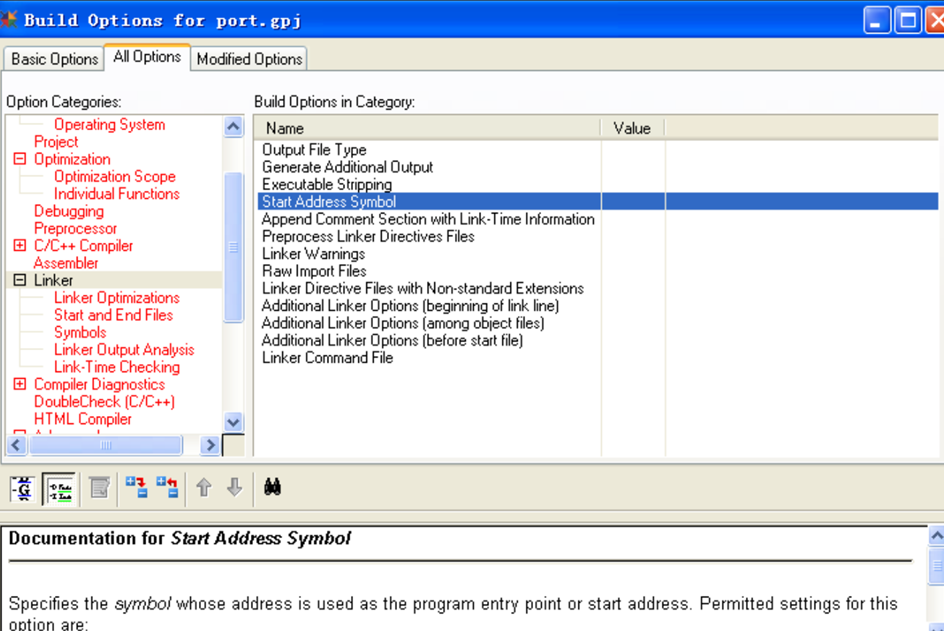Click category tree scroll-down arrow
Viewport: 944px width, 631px height.
point(234,421)
